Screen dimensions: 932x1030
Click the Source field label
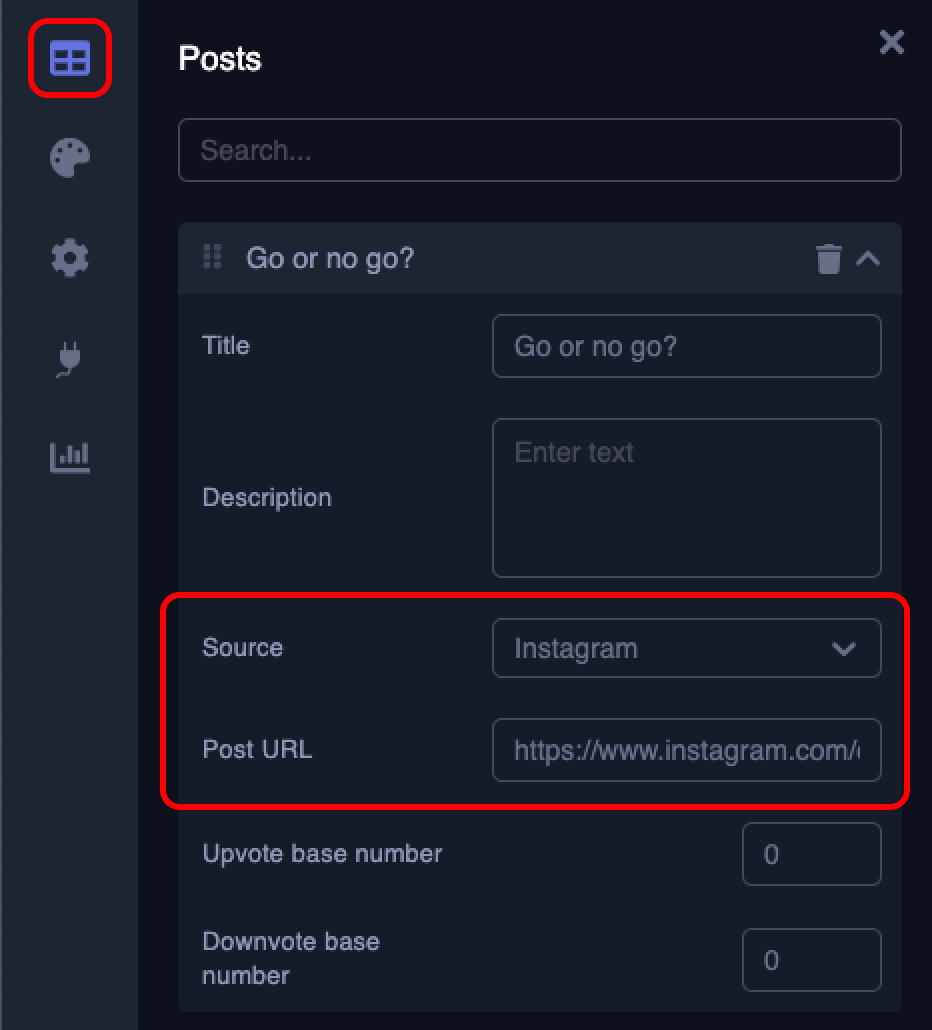[x=243, y=647]
